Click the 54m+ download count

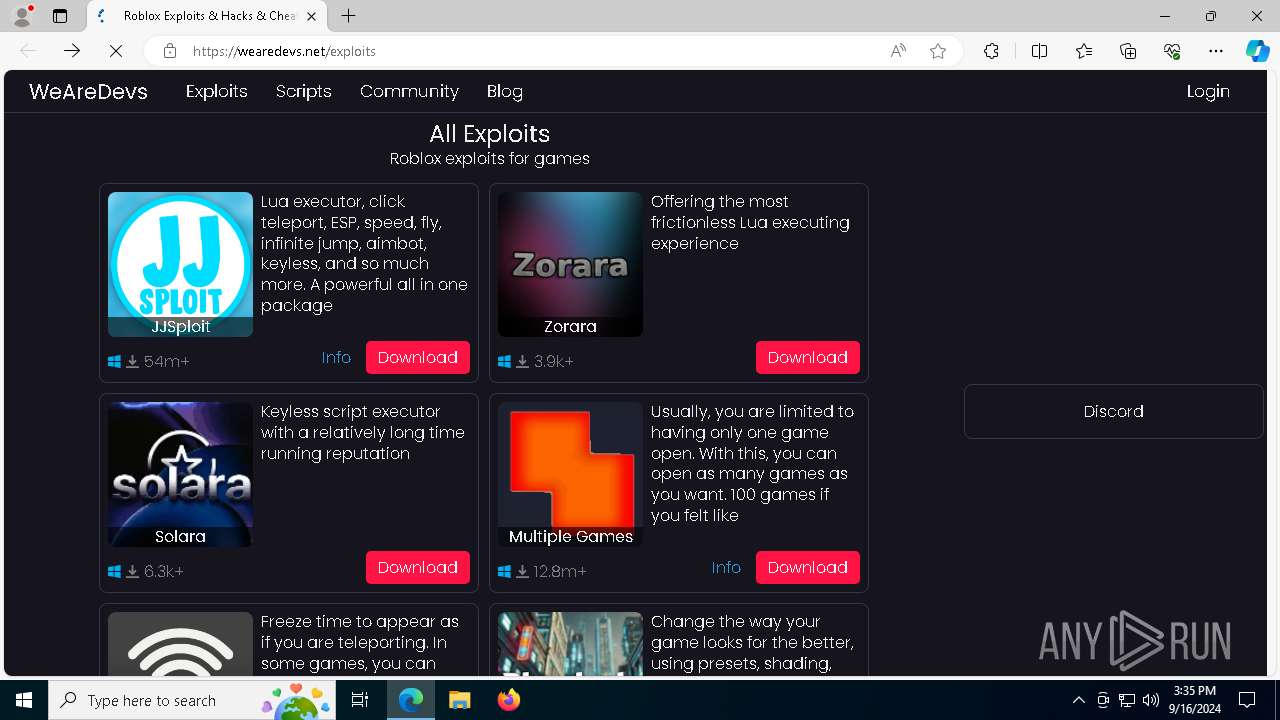click(x=166, y=362)
